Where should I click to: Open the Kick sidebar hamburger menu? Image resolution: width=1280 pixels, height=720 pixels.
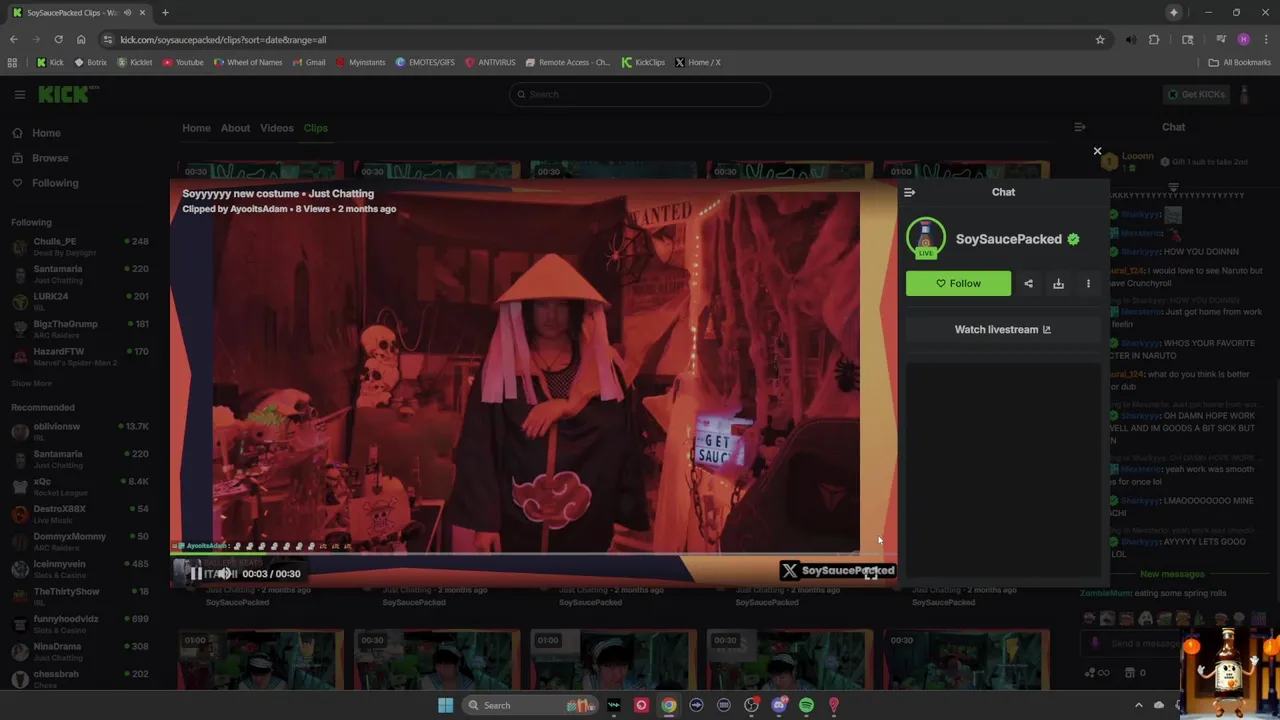click(x=19, y=94)
